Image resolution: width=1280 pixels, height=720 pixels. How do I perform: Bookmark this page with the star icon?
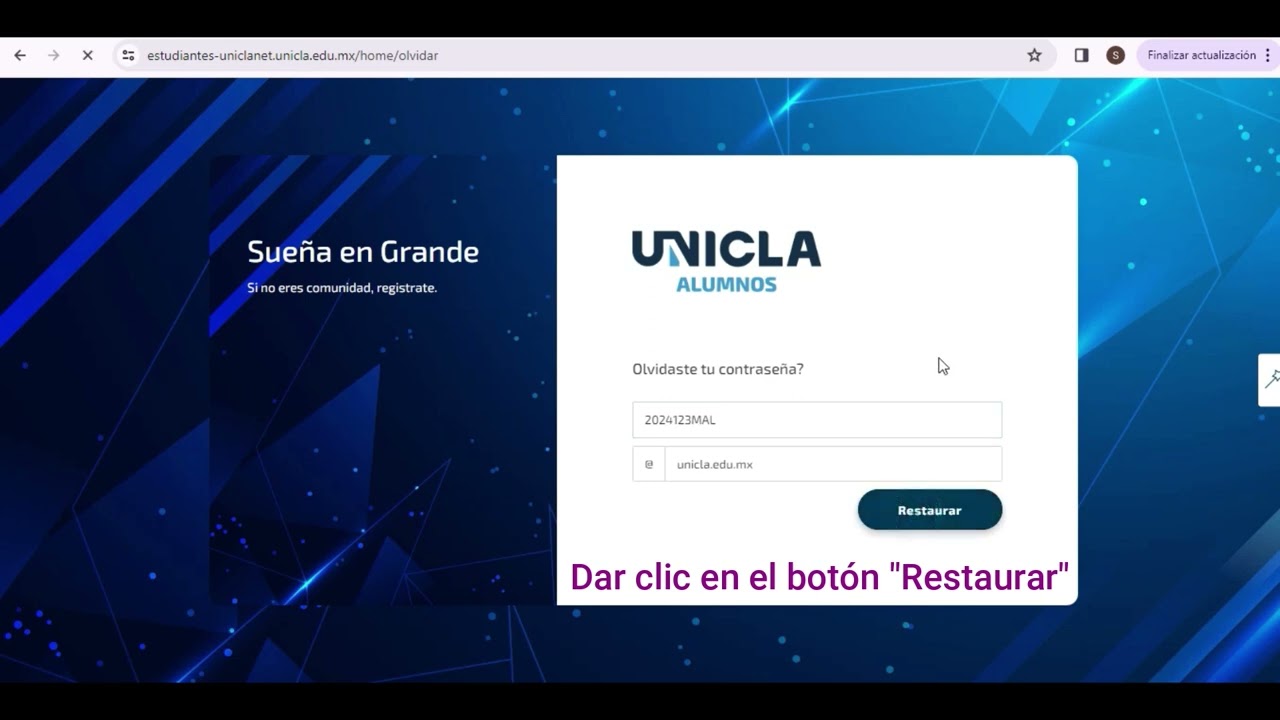1034,56
